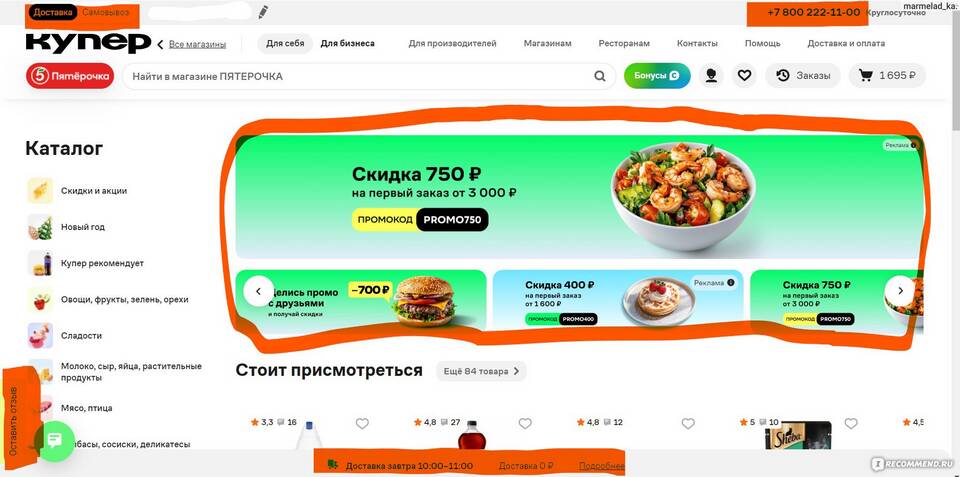
Task: Toggle to Для бизнеса mode
Action: coord(348,43)
